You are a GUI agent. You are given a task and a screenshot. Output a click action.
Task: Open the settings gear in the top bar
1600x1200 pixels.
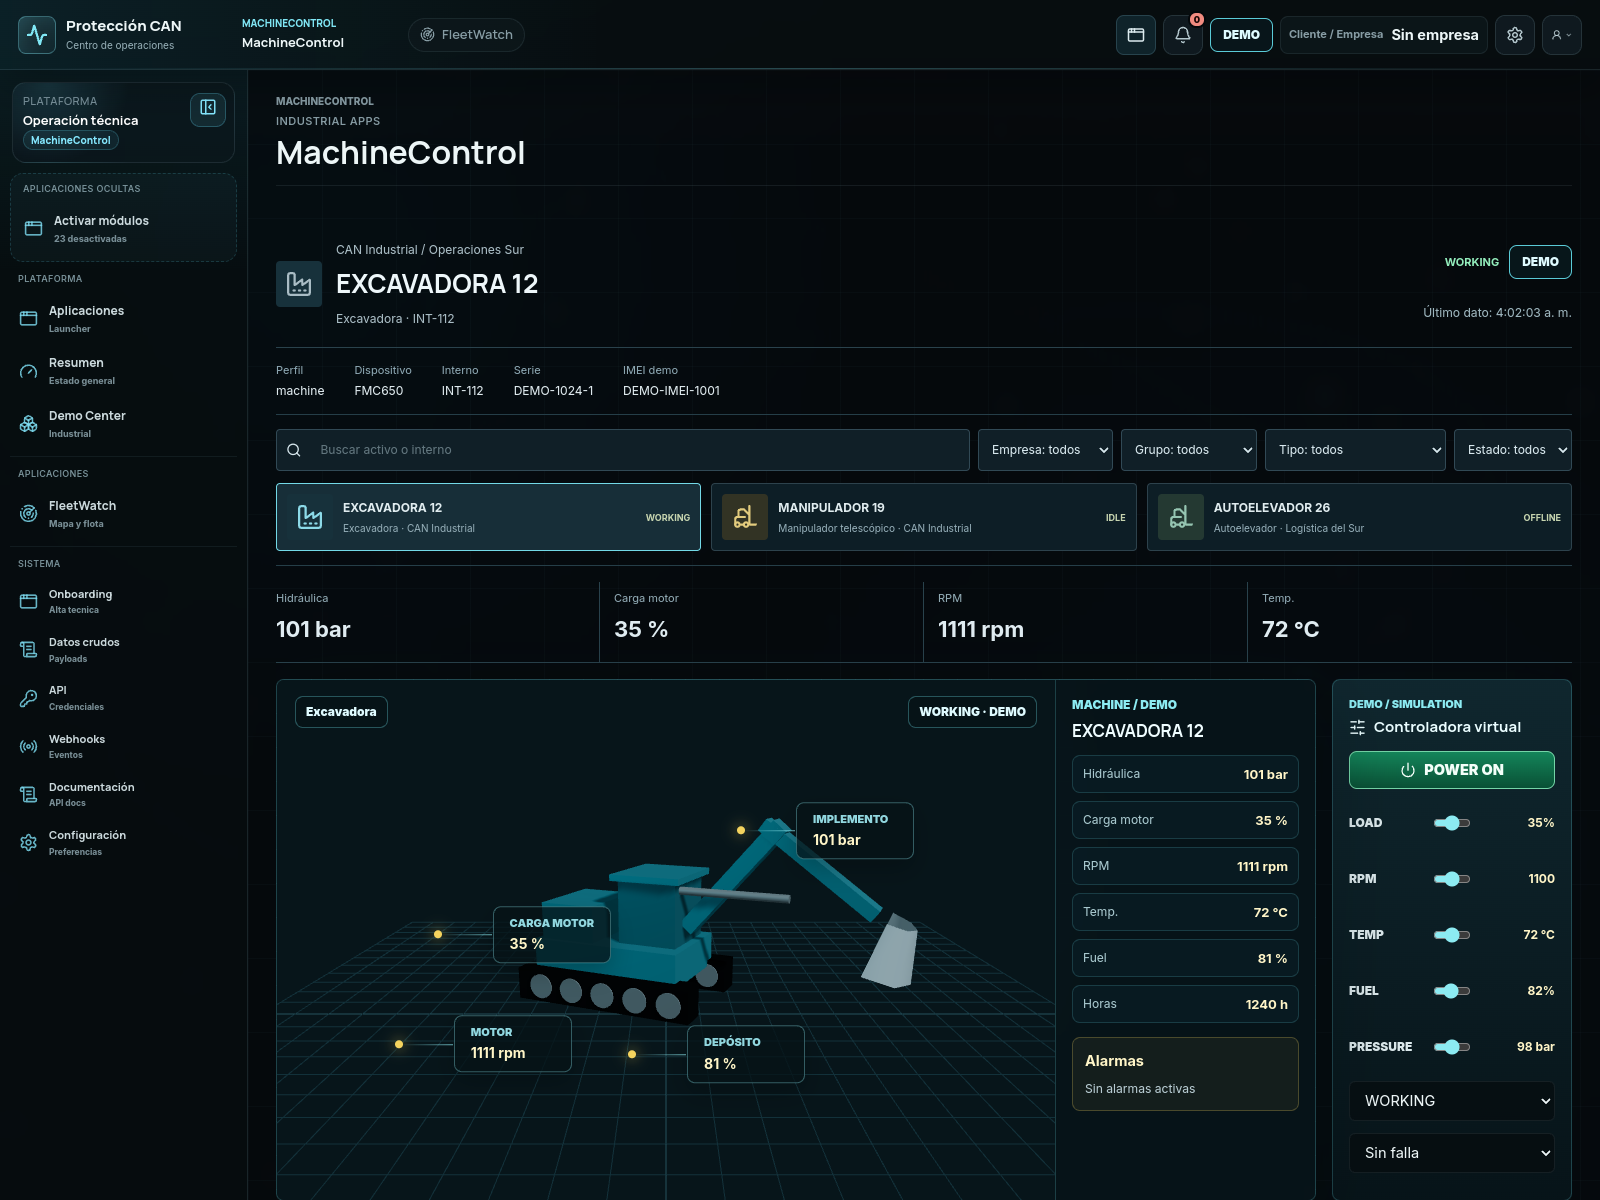coord(1515,35)
